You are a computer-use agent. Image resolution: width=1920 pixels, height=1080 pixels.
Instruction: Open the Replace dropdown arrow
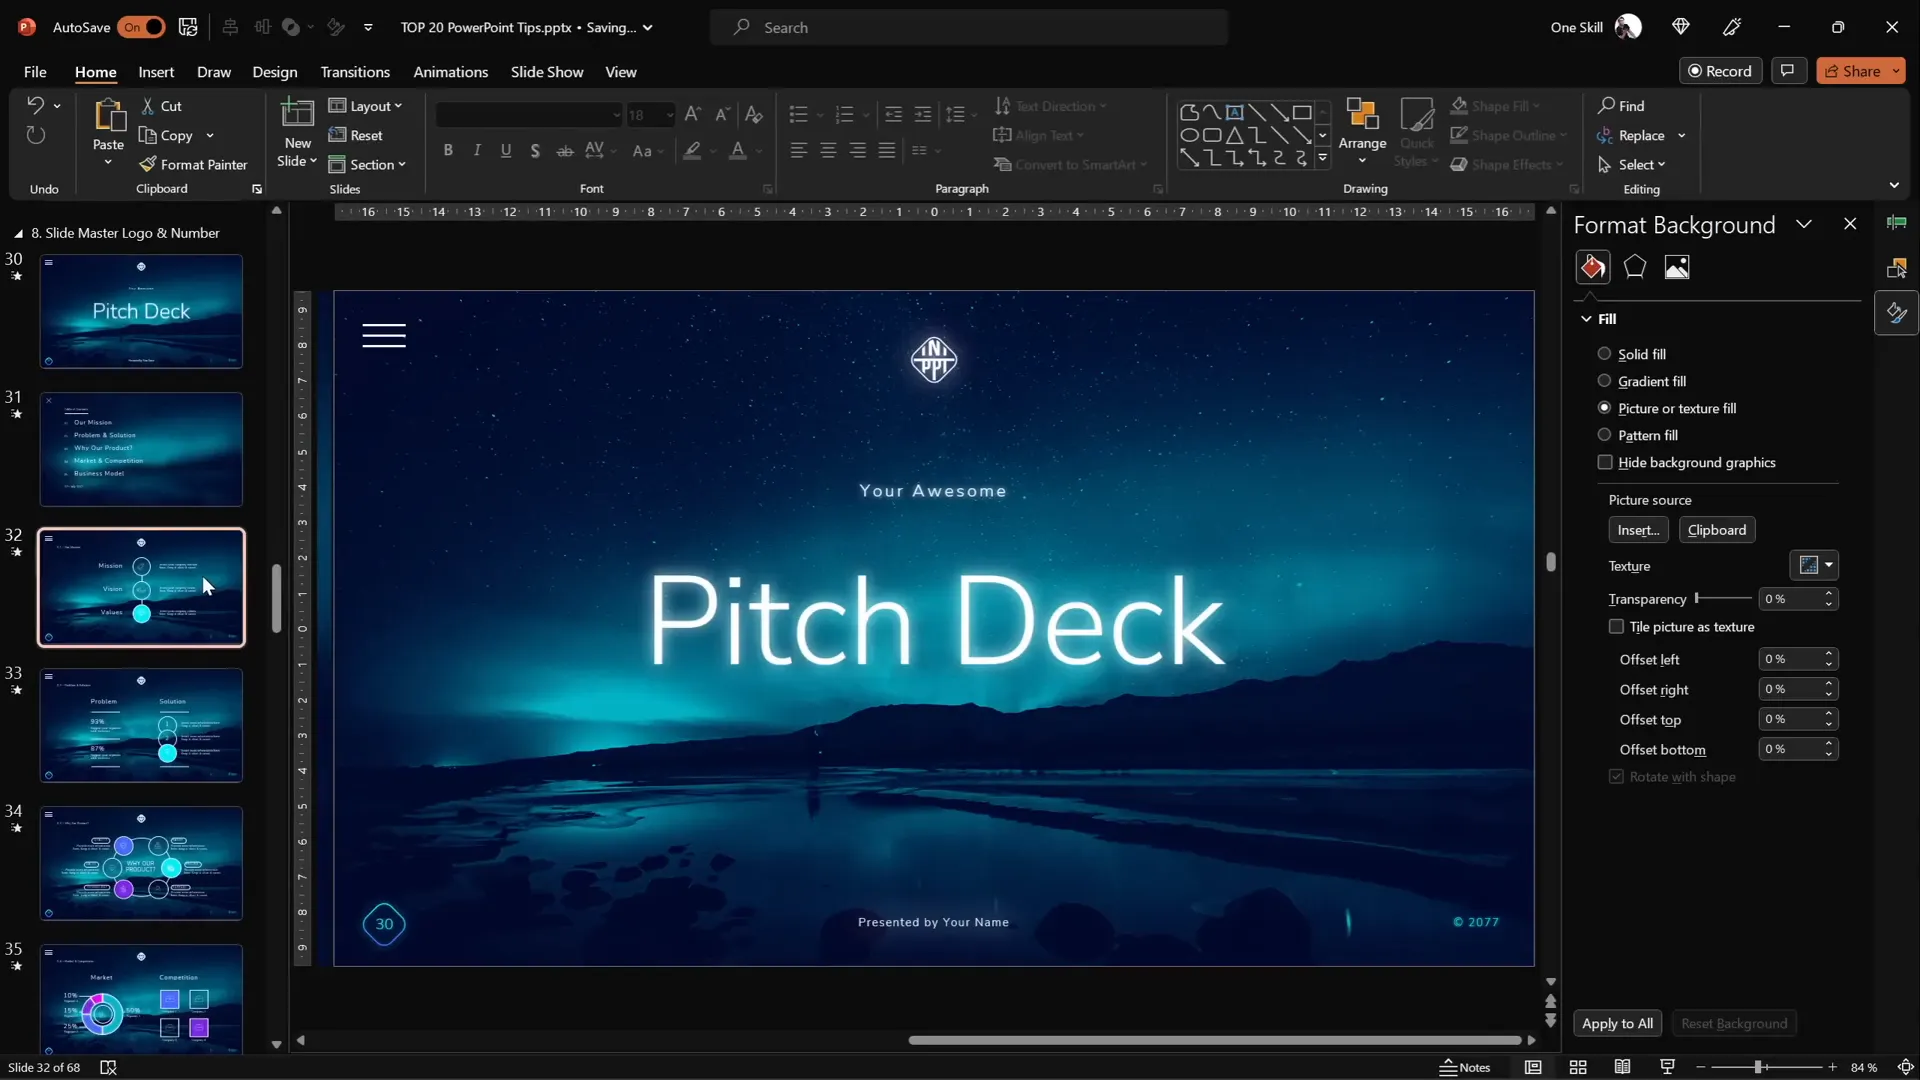coord(1682,136)
